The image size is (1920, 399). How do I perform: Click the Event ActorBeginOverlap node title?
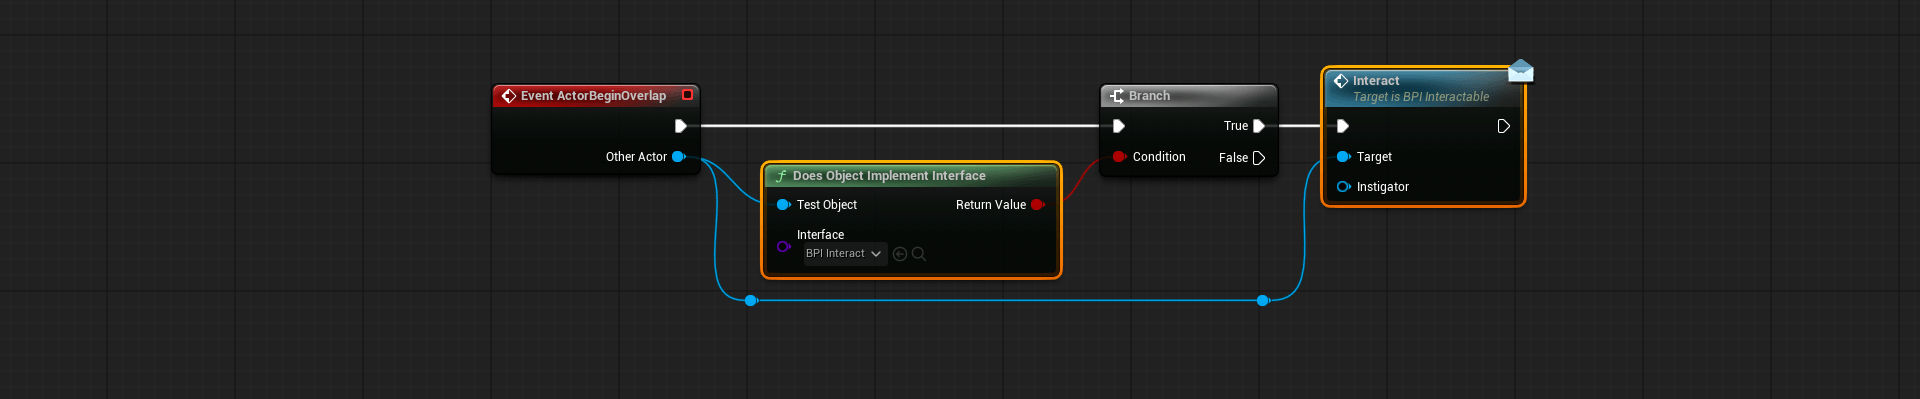[x=593, y=96]
